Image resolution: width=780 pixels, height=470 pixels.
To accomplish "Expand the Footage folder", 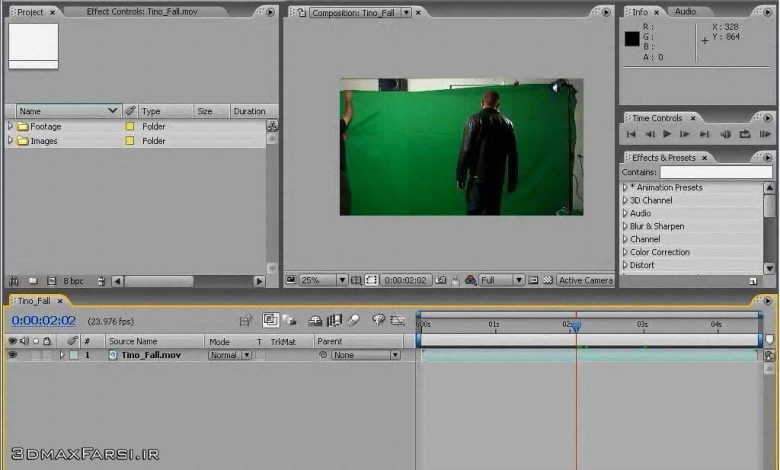I will click(11, 127).
